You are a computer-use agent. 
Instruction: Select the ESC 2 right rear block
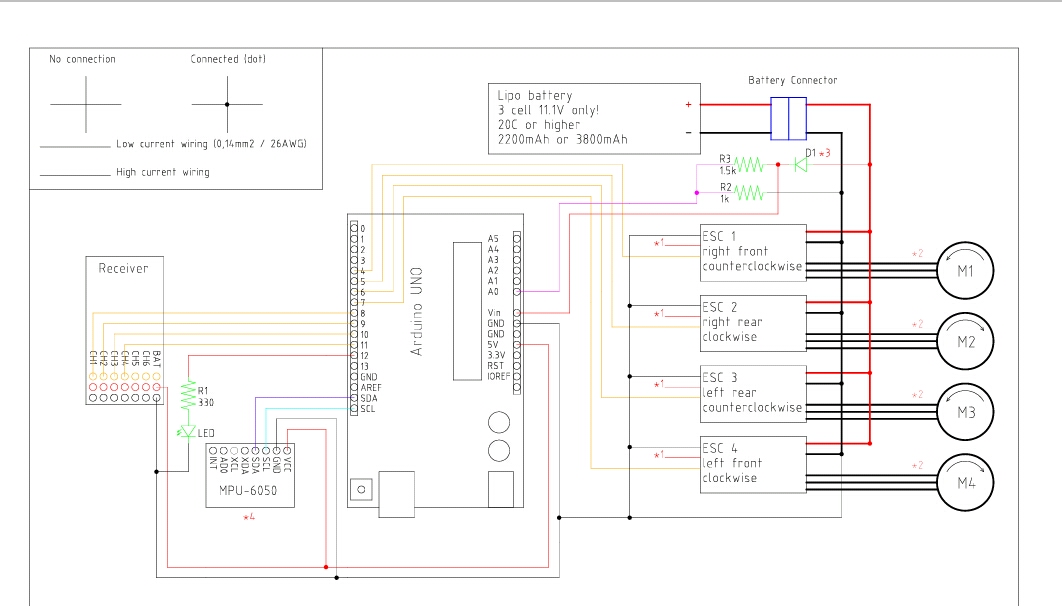[x=753, y=323]
